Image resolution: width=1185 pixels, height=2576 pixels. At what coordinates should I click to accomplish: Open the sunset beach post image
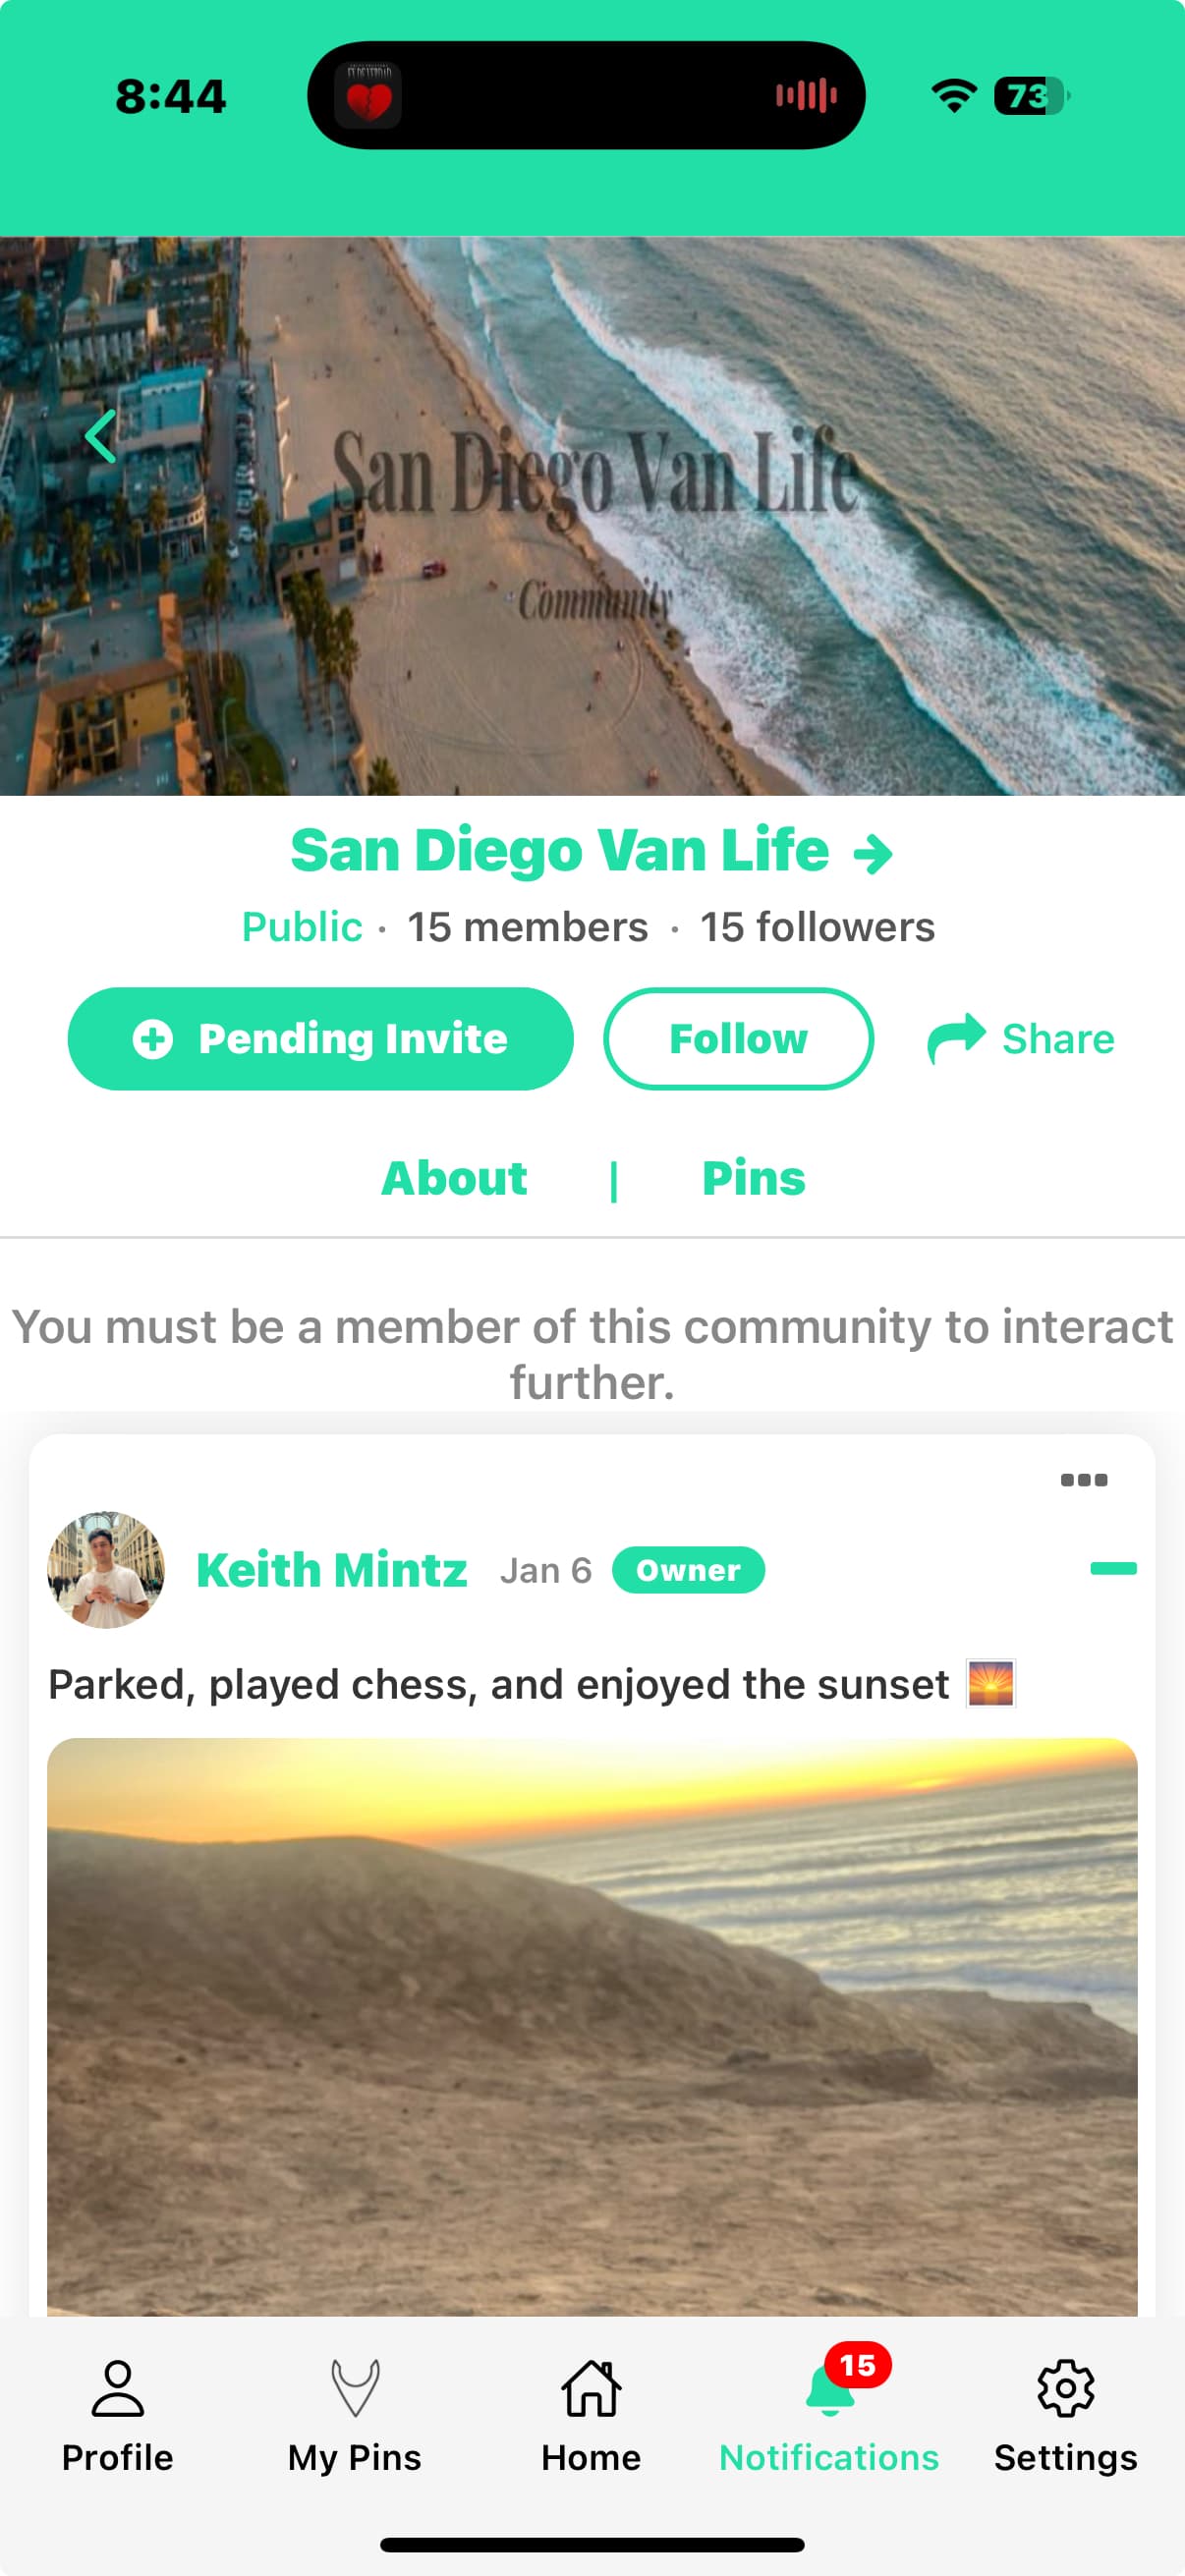click(592, 2027)
